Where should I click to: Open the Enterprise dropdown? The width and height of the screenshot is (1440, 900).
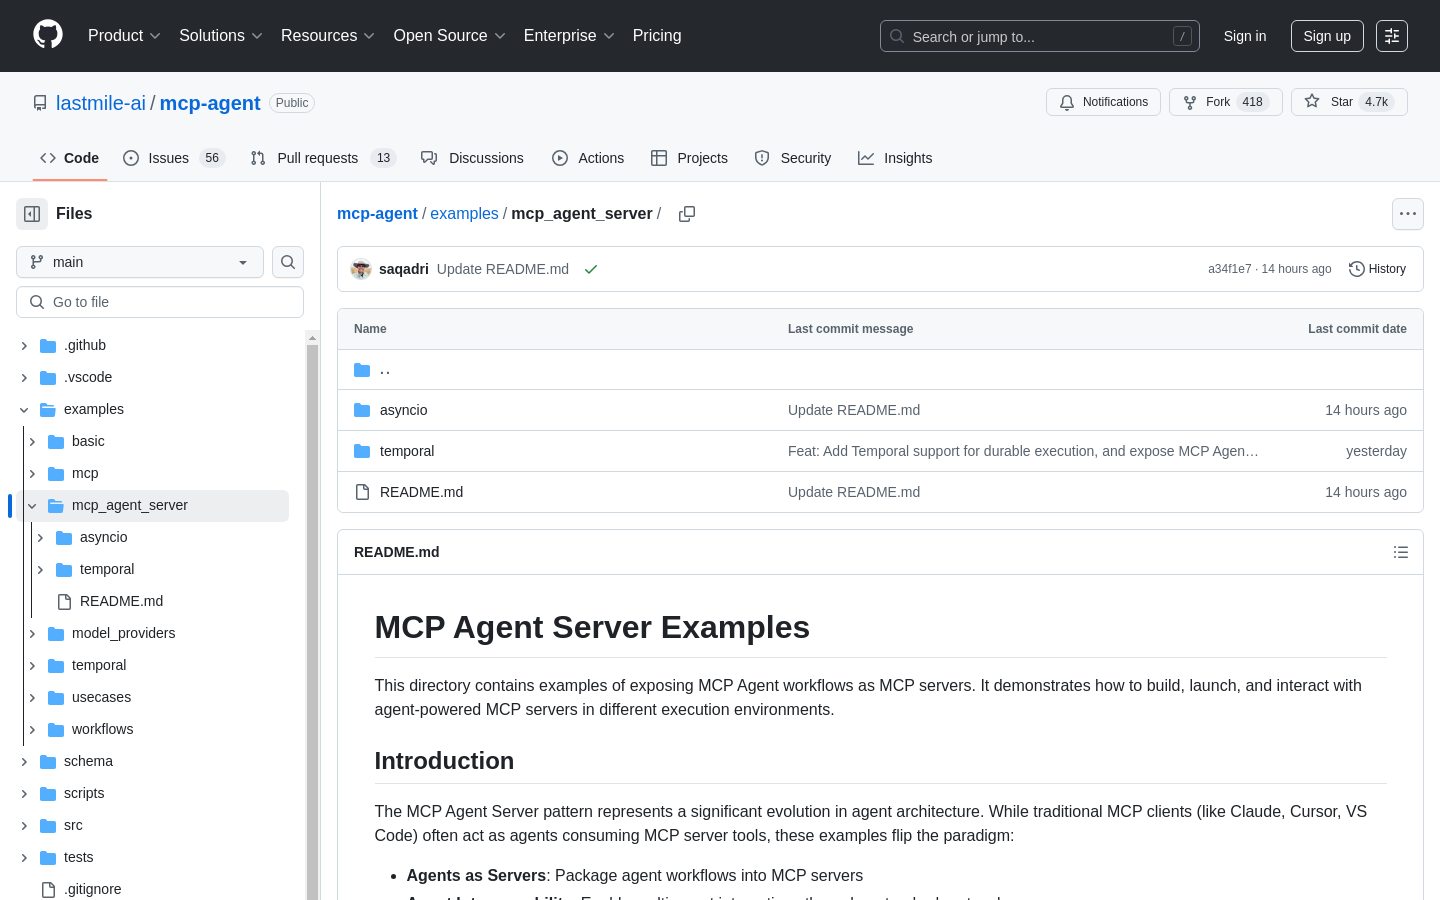569,35
